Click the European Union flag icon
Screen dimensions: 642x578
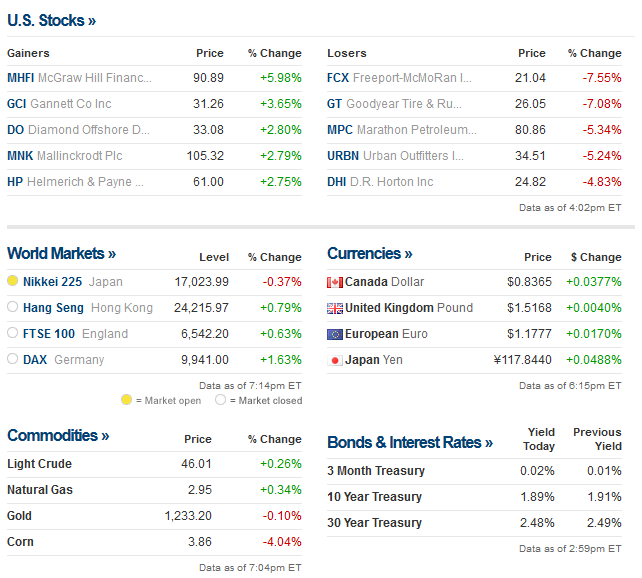pyautogui.click(x=335, y=334)
